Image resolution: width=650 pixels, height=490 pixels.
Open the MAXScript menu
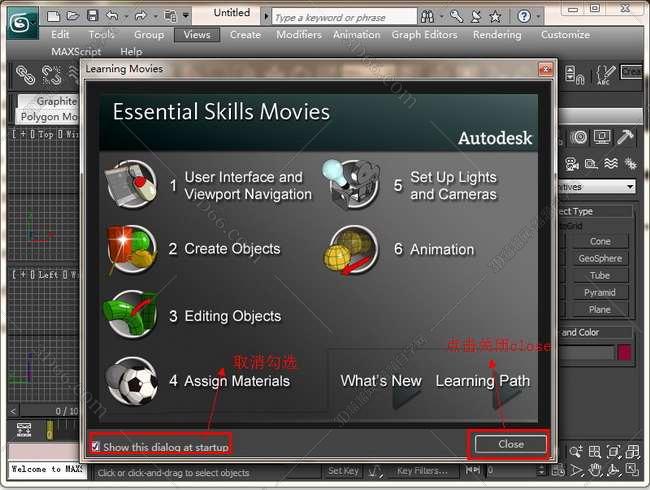click(76, 52)
